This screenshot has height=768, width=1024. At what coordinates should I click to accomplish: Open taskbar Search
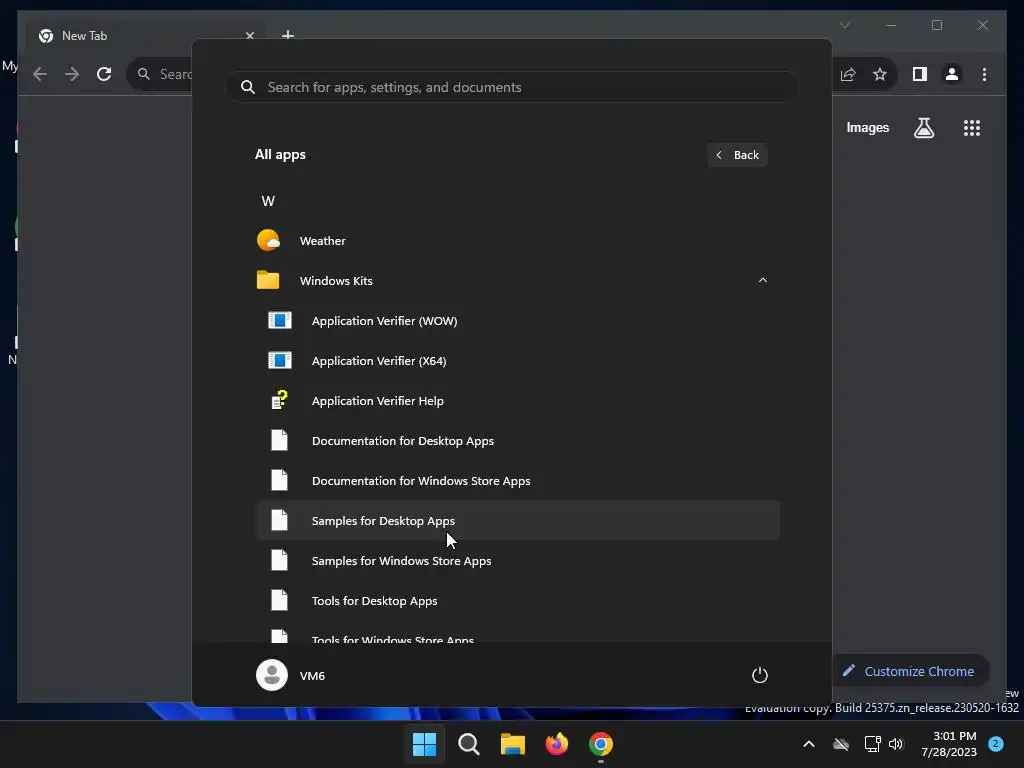pyautogui.click(x=468, y=744)
